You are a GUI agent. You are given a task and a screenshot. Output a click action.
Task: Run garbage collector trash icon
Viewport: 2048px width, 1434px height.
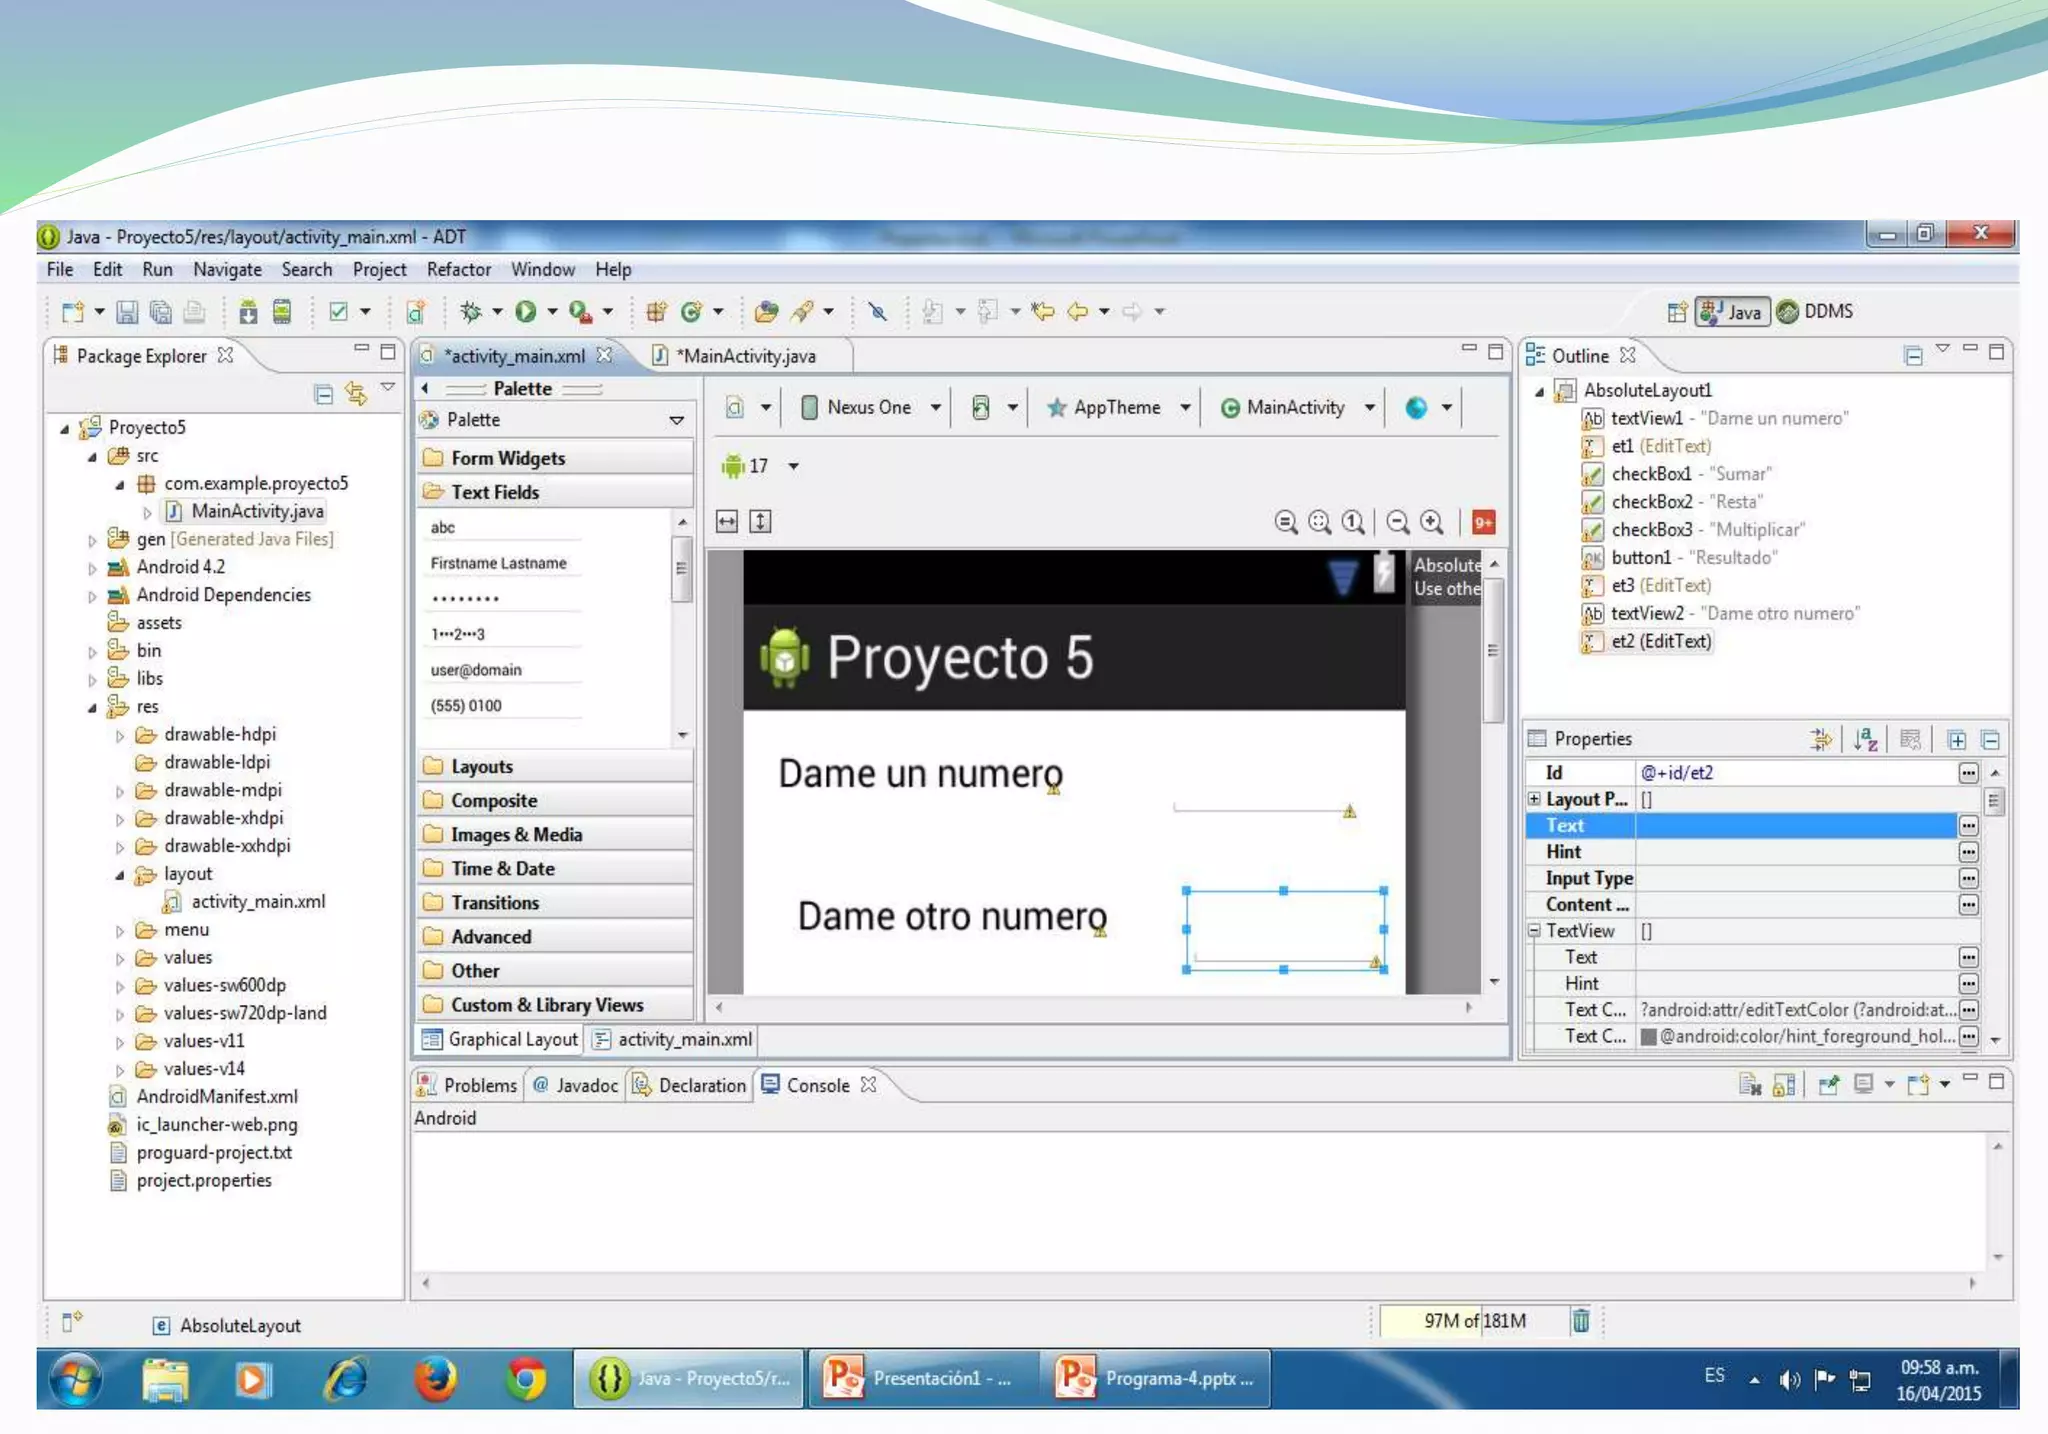tap(1581, 1321)
